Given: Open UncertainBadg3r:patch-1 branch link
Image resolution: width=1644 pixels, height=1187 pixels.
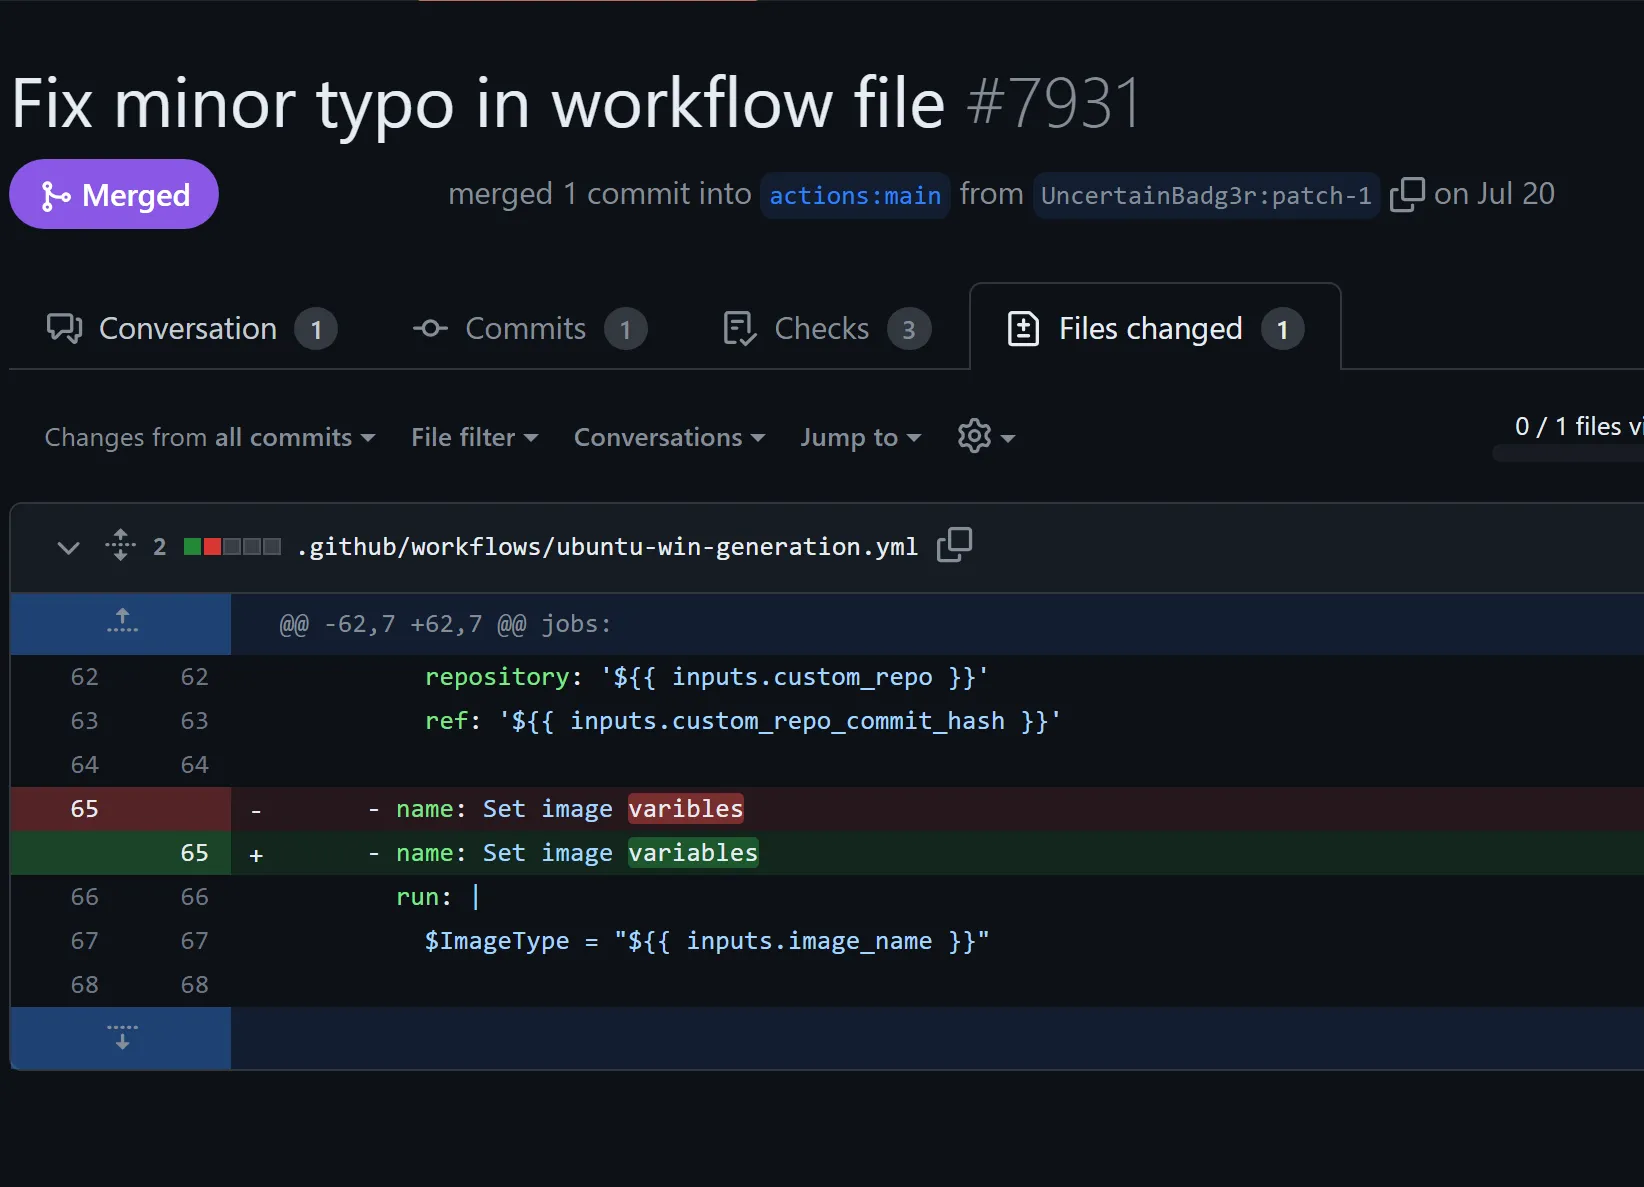Looking at the screenshot, I should [x=1205, y=195].
